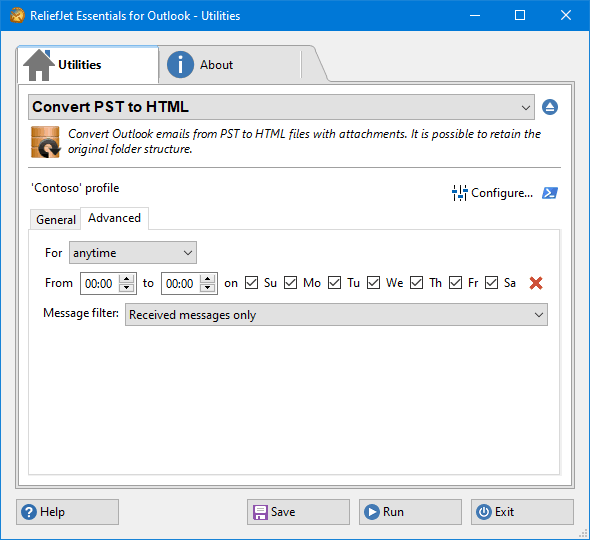Open the Message filter dropdown
Viewport: 590px width, 540px height.
336,315
